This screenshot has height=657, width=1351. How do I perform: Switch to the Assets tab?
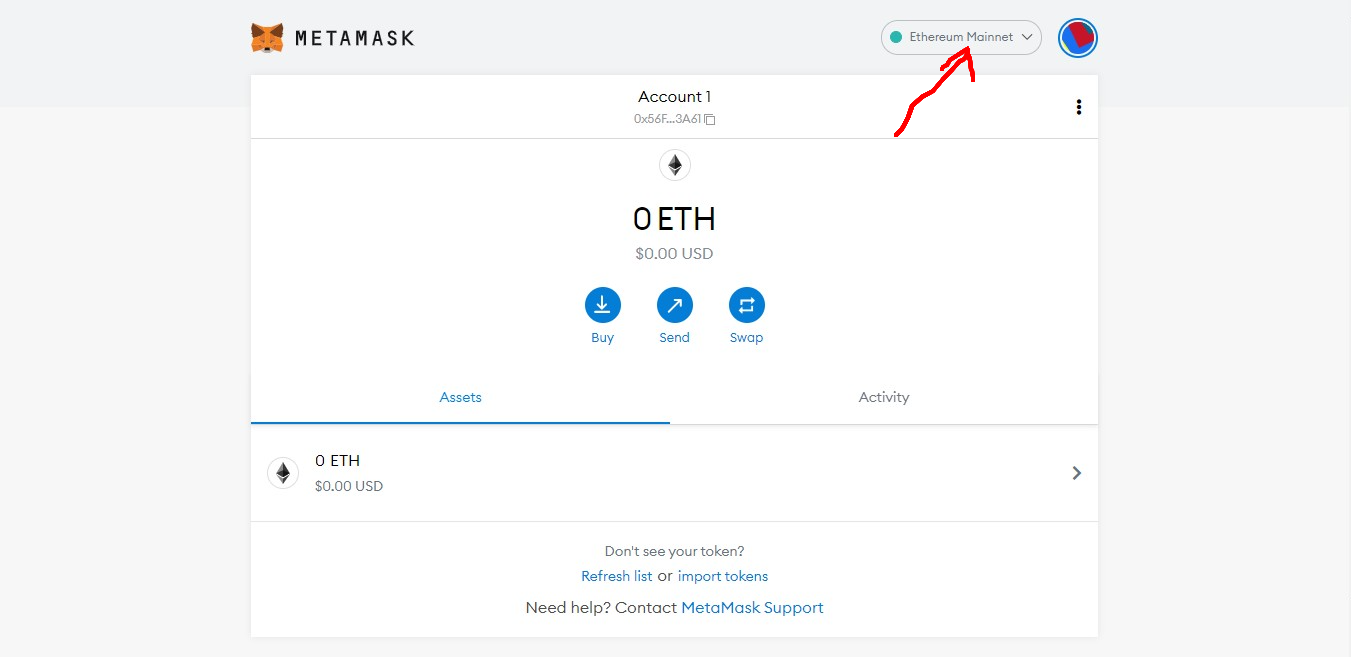pos(460,397)
